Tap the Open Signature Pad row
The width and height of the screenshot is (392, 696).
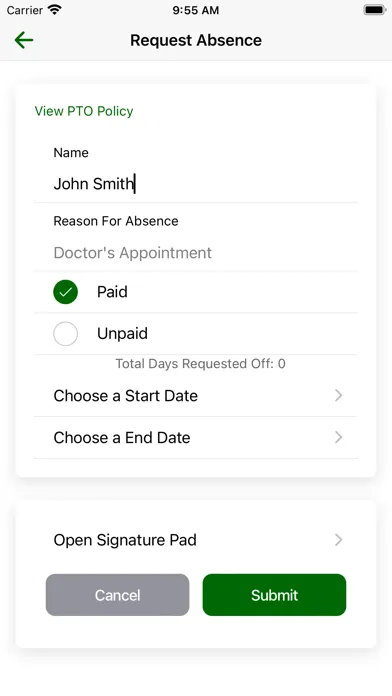point(196,540)
